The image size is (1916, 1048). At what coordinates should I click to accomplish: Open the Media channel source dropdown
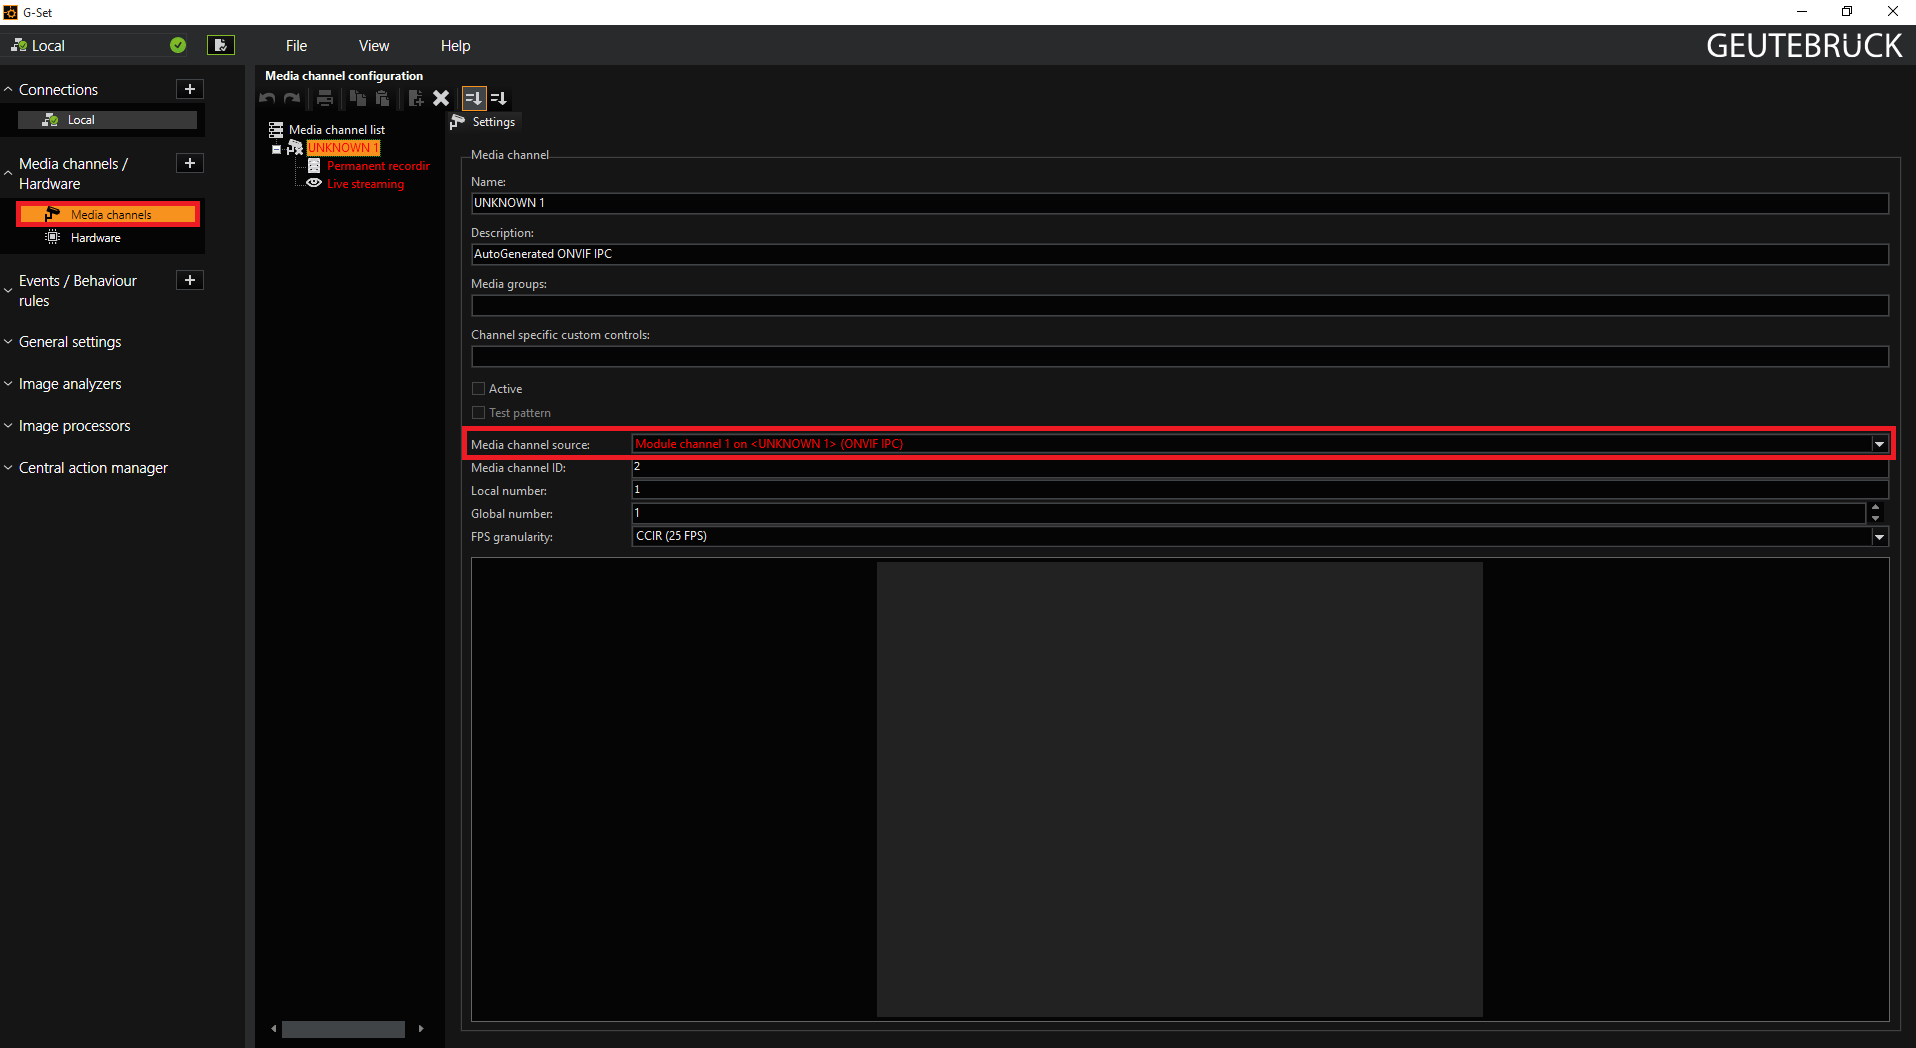coord(1879,444)
